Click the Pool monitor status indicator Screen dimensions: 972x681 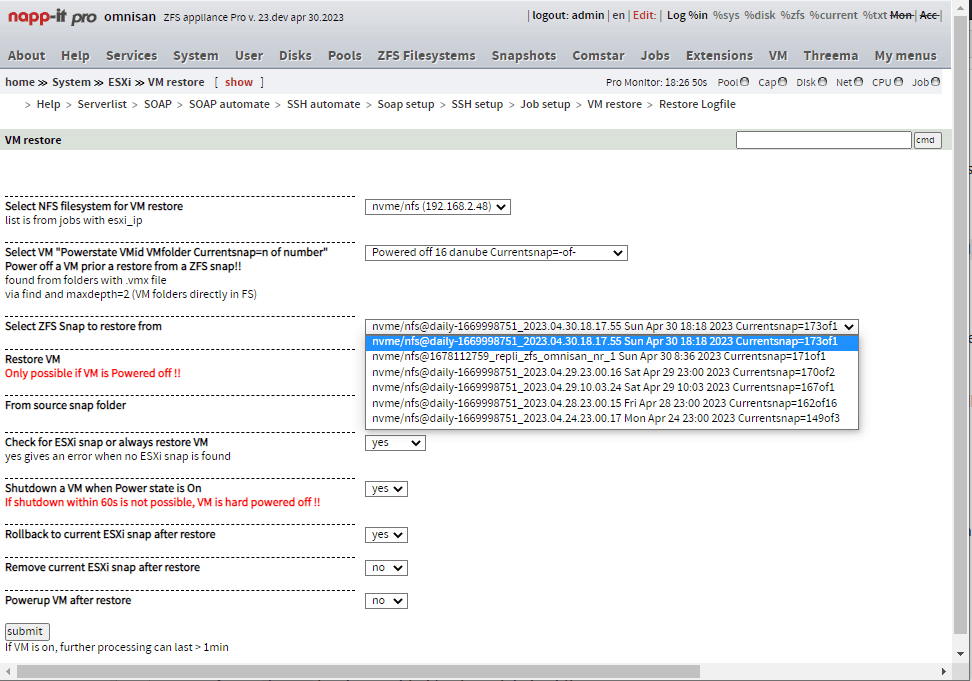(744, 82)
